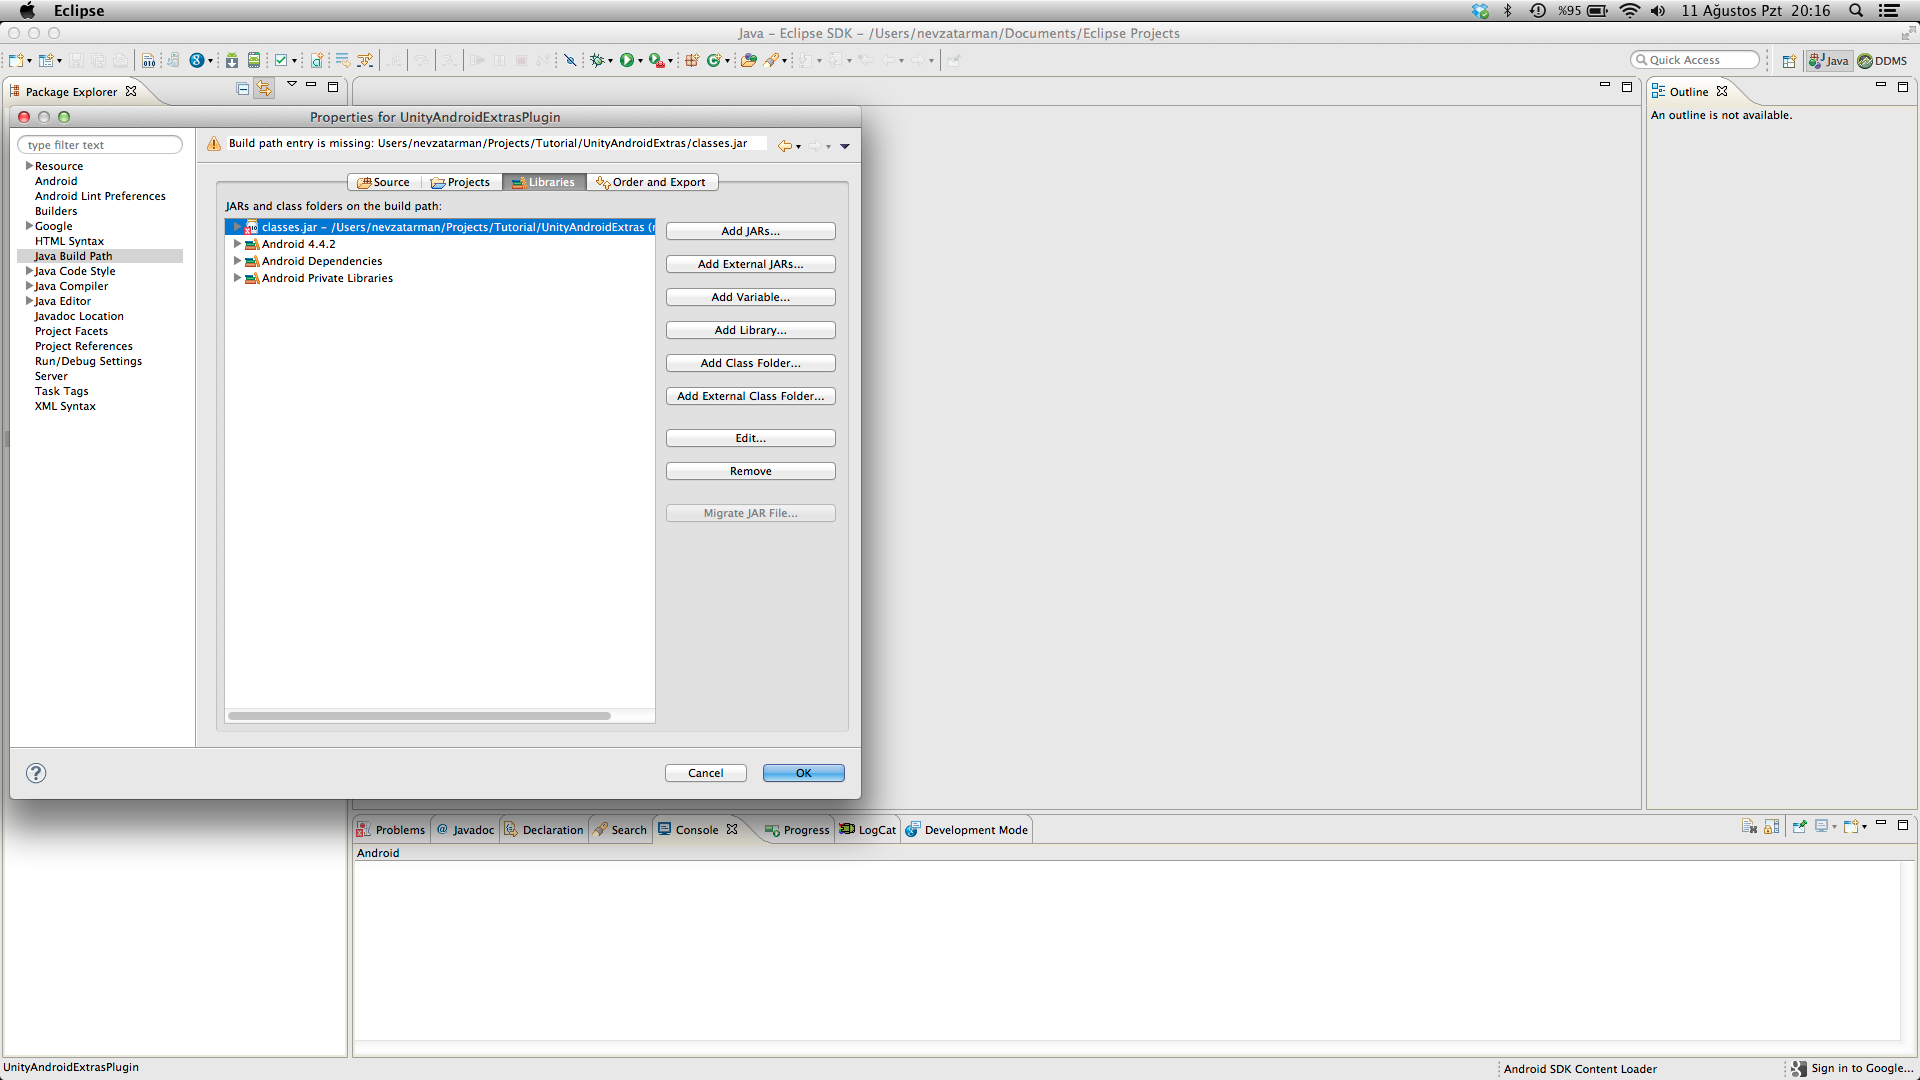Click Collapse All icon in Package Explorer
This screenshot has height=1080, width=1920.
(x=242, y=88)
